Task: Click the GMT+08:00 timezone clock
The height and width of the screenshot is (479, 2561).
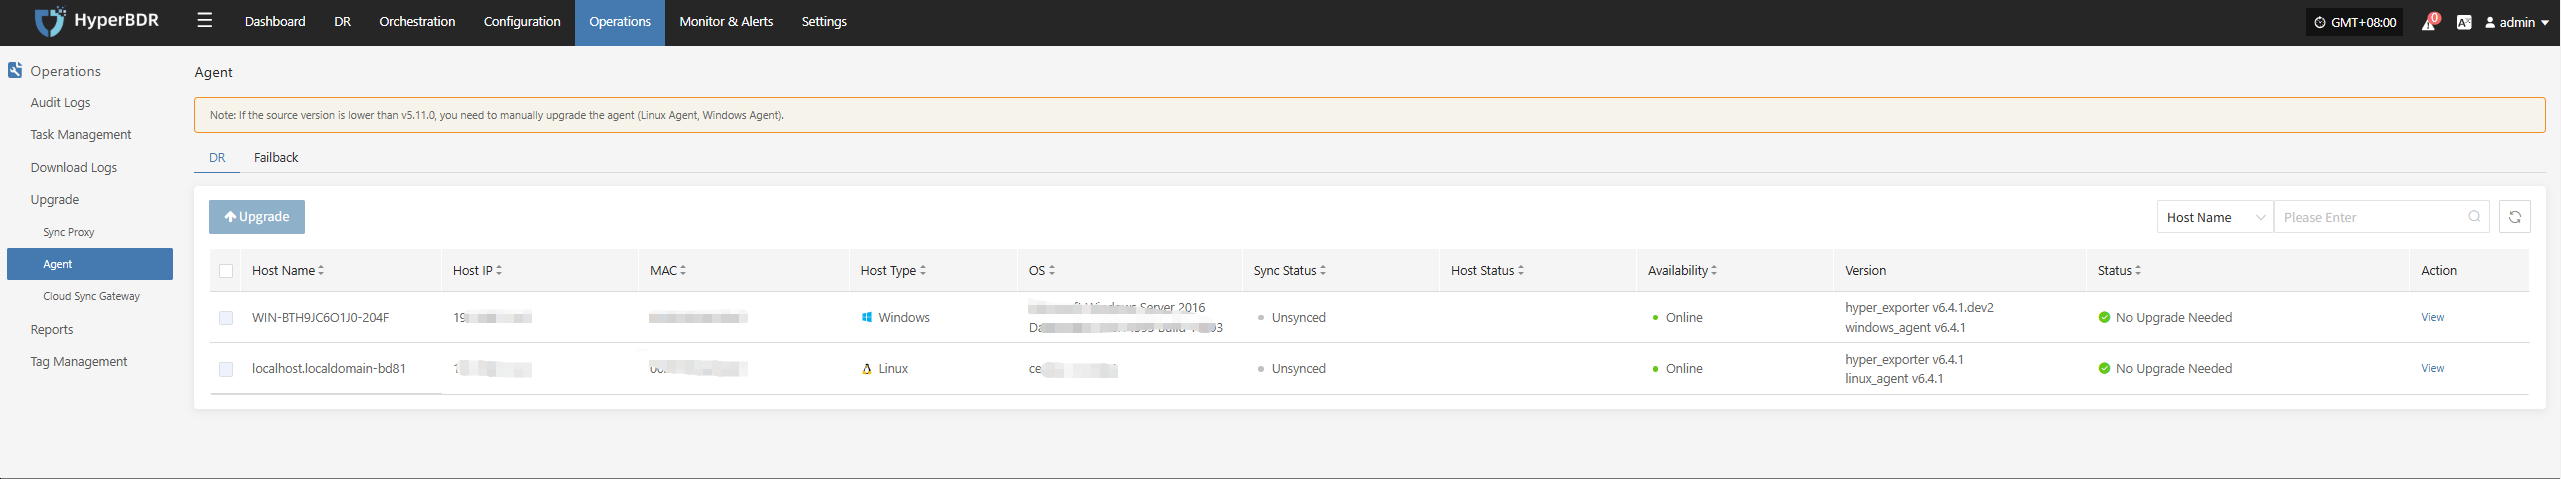Action: click(x=2354, y=22)
